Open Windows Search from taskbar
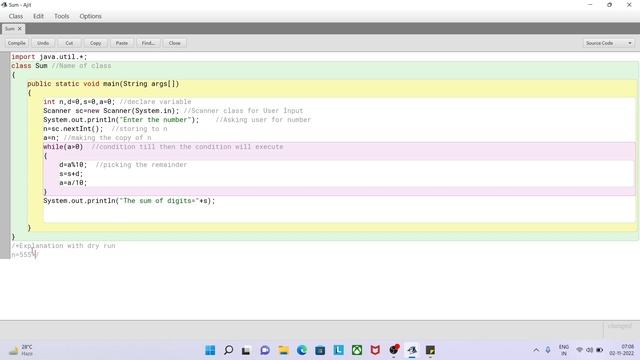The width and height of the screenshot is (640, 360). click(229, 350)
